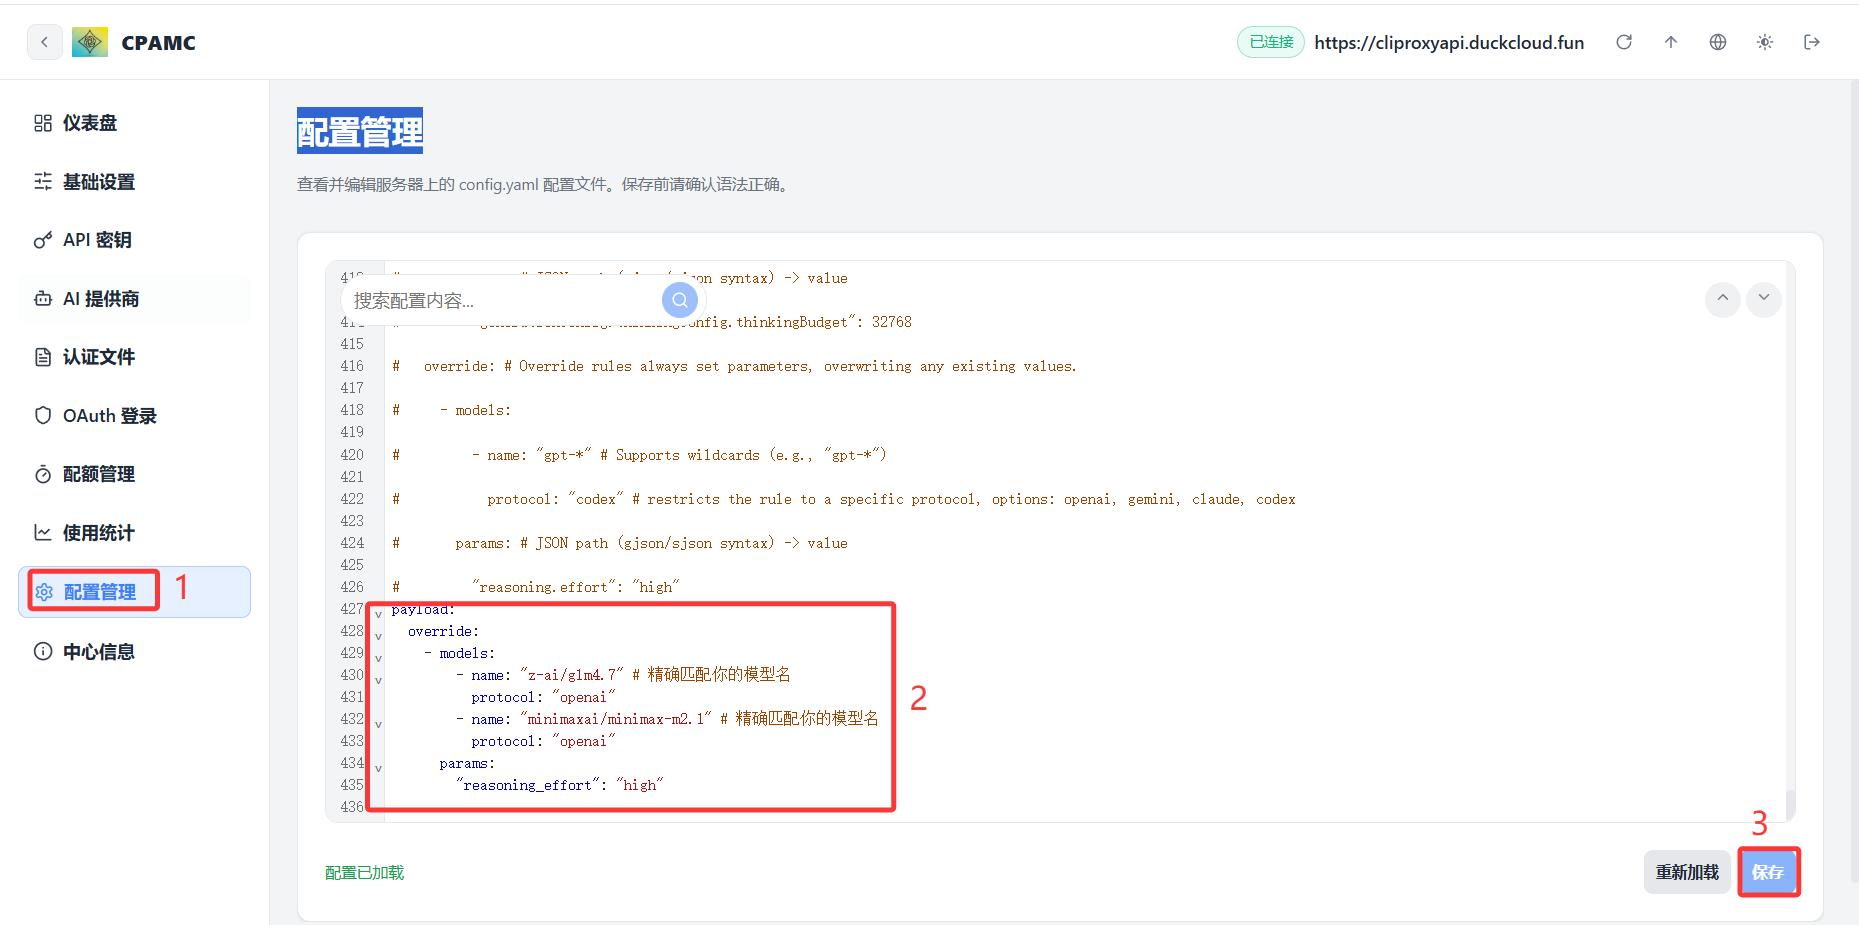Jump to previous search match arrow
The image size is (1859, 925).
[1722, 298]
